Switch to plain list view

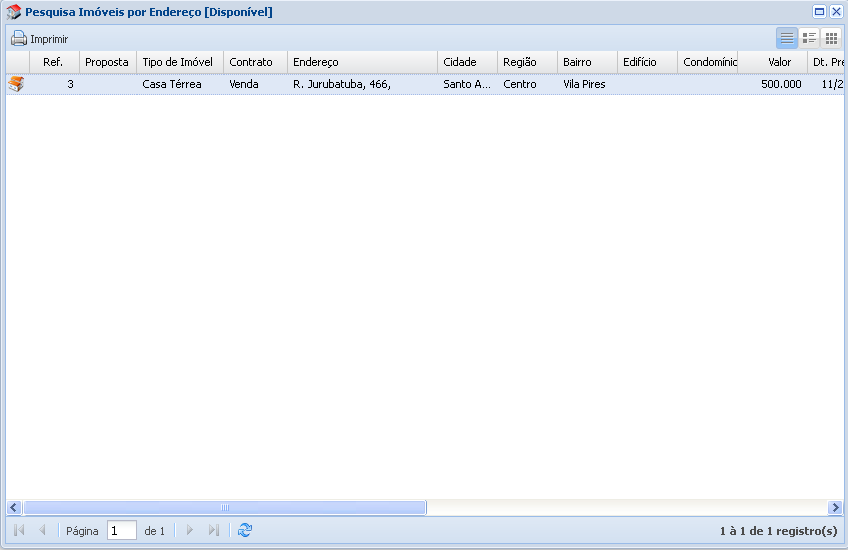coord(787,38)
